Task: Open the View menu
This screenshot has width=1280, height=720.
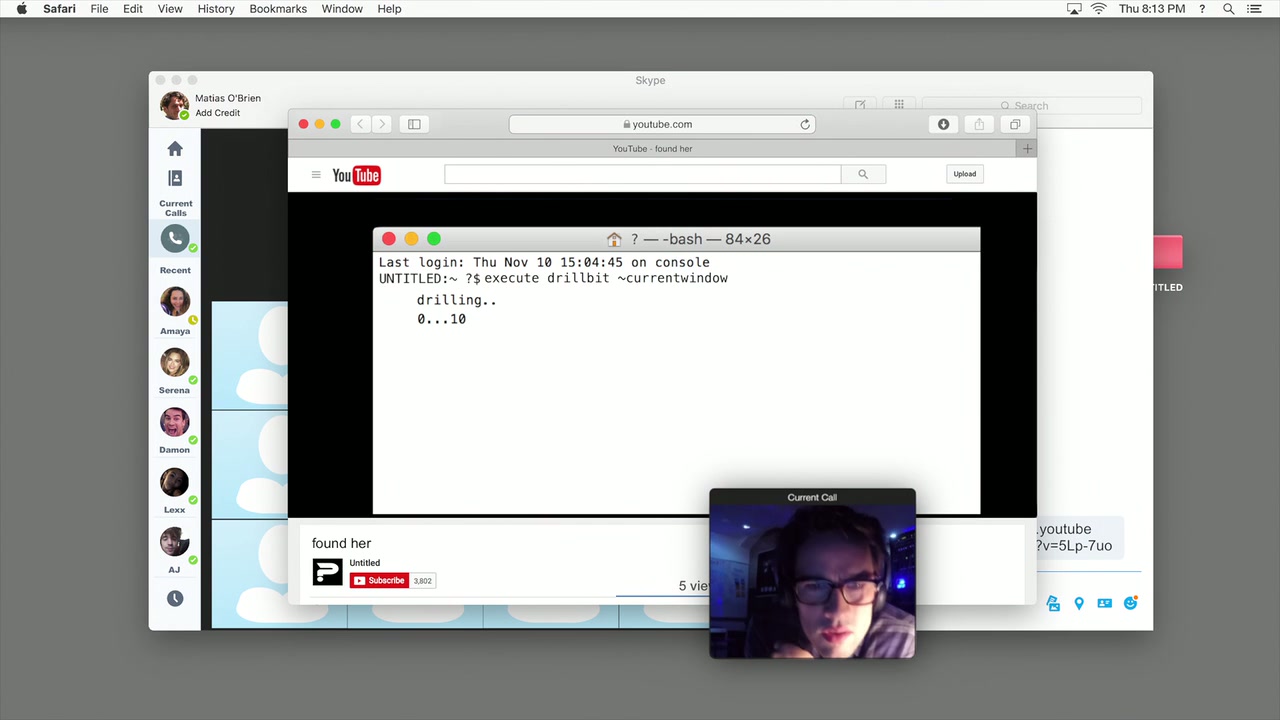Action: coord(170,9)
